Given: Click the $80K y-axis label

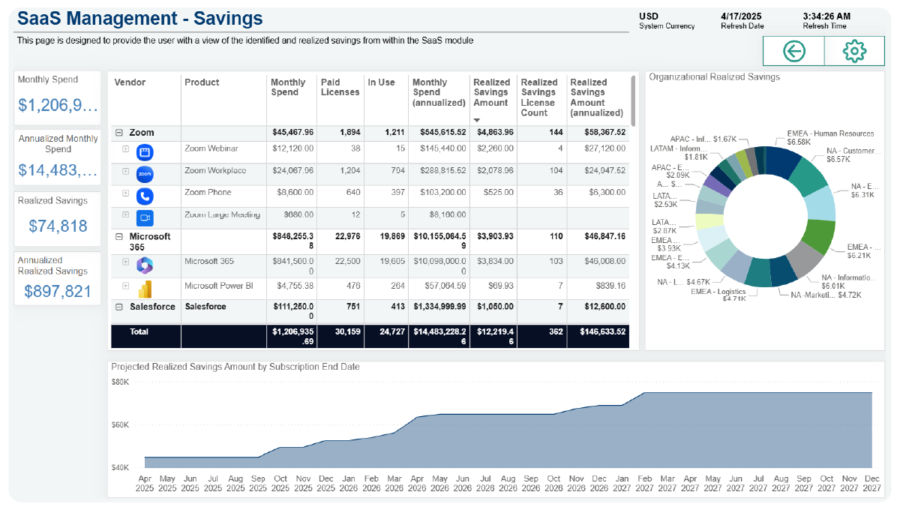Looking at the screenshot, I should (x=120, y=382).
